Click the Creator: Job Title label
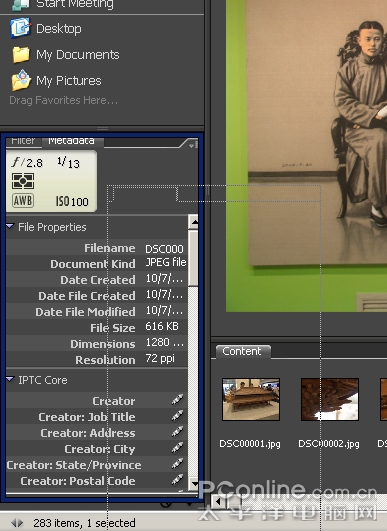Viewport: 387px width, 531px height. click(87, 417)
